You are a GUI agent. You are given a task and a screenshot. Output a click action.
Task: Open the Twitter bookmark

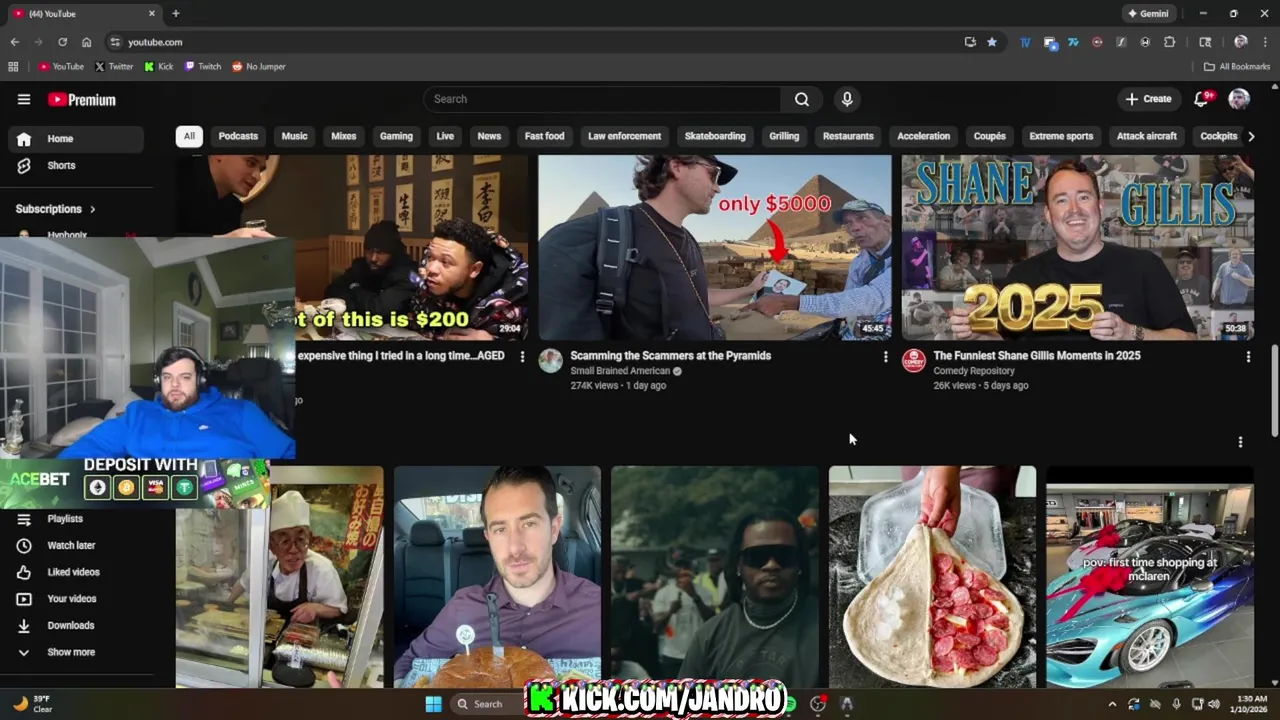[x=114, y=67]
